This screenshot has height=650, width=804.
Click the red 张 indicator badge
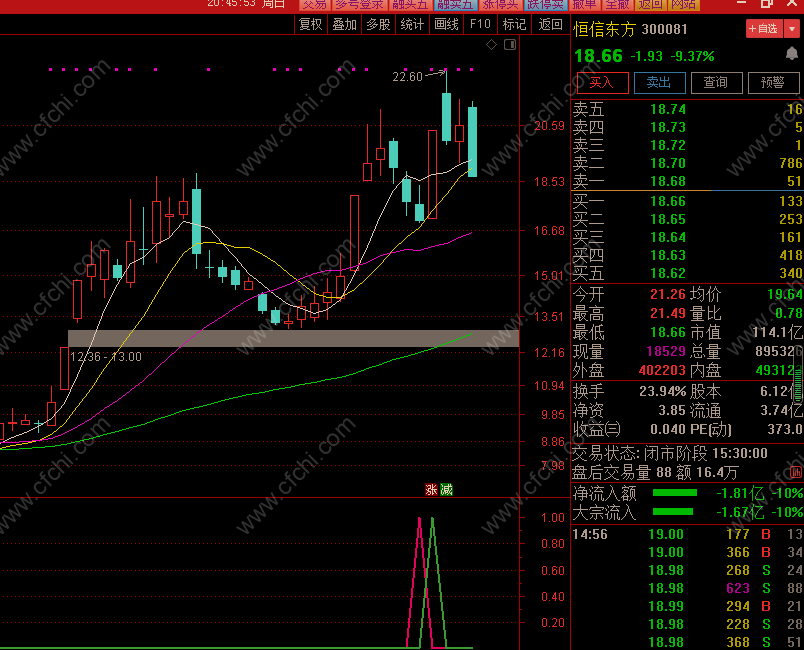431,490
